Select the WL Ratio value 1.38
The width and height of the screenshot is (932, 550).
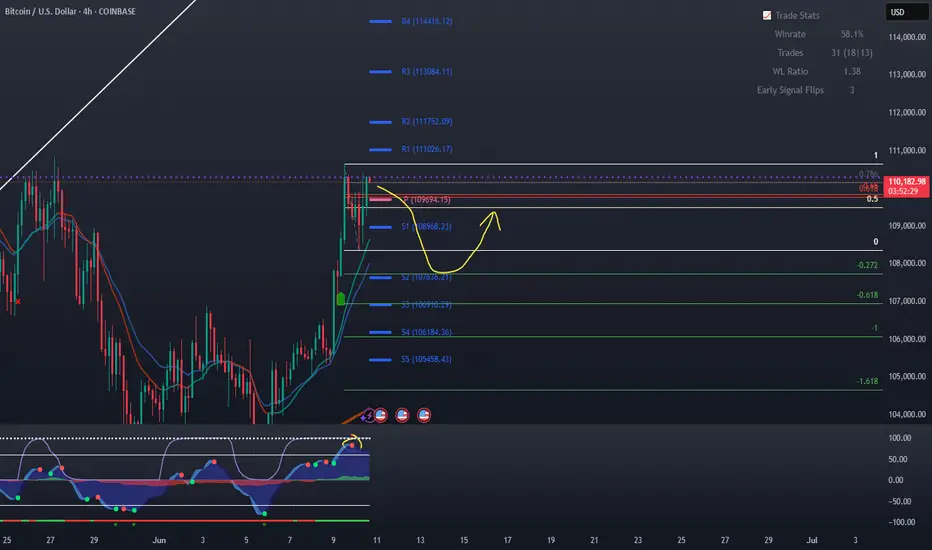click(x=852, y=71)
